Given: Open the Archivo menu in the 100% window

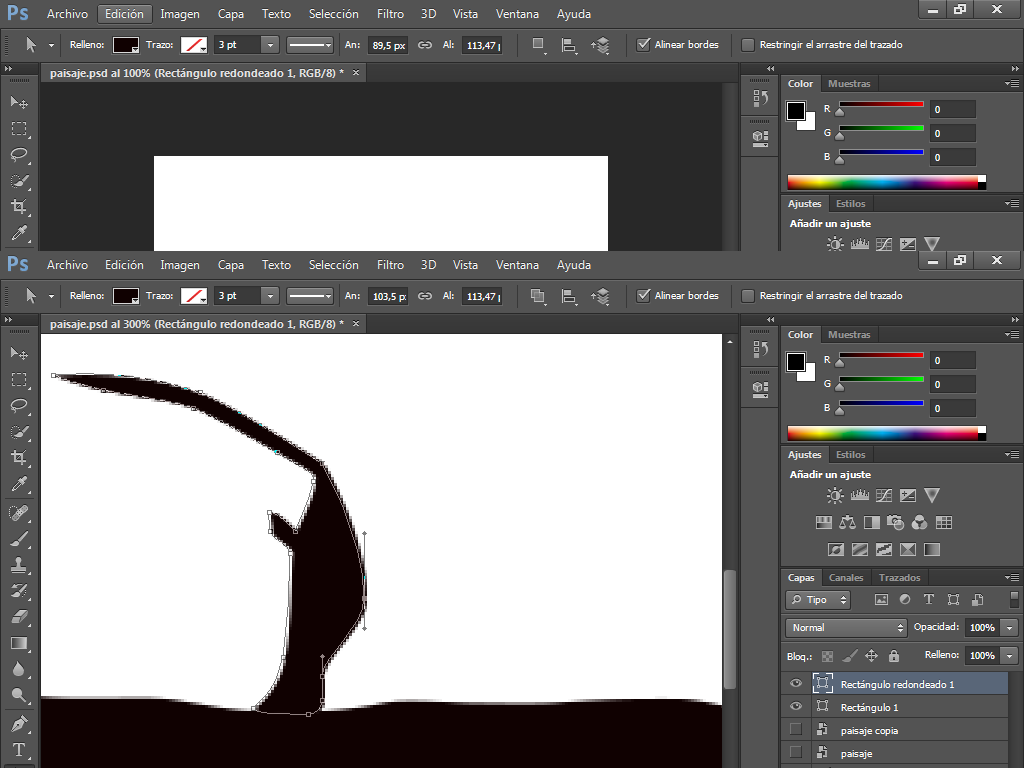Looking at the screenshot, I should [x=67, y=14].
